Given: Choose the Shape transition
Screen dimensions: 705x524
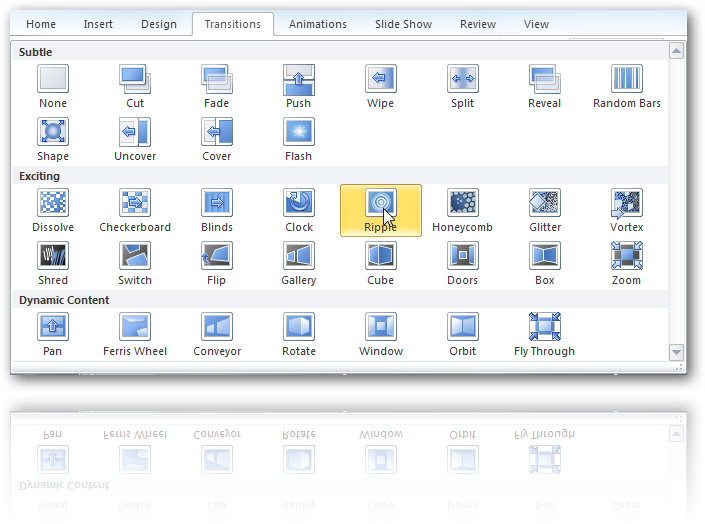Looking at the screenshot, I should coord(53,139).
